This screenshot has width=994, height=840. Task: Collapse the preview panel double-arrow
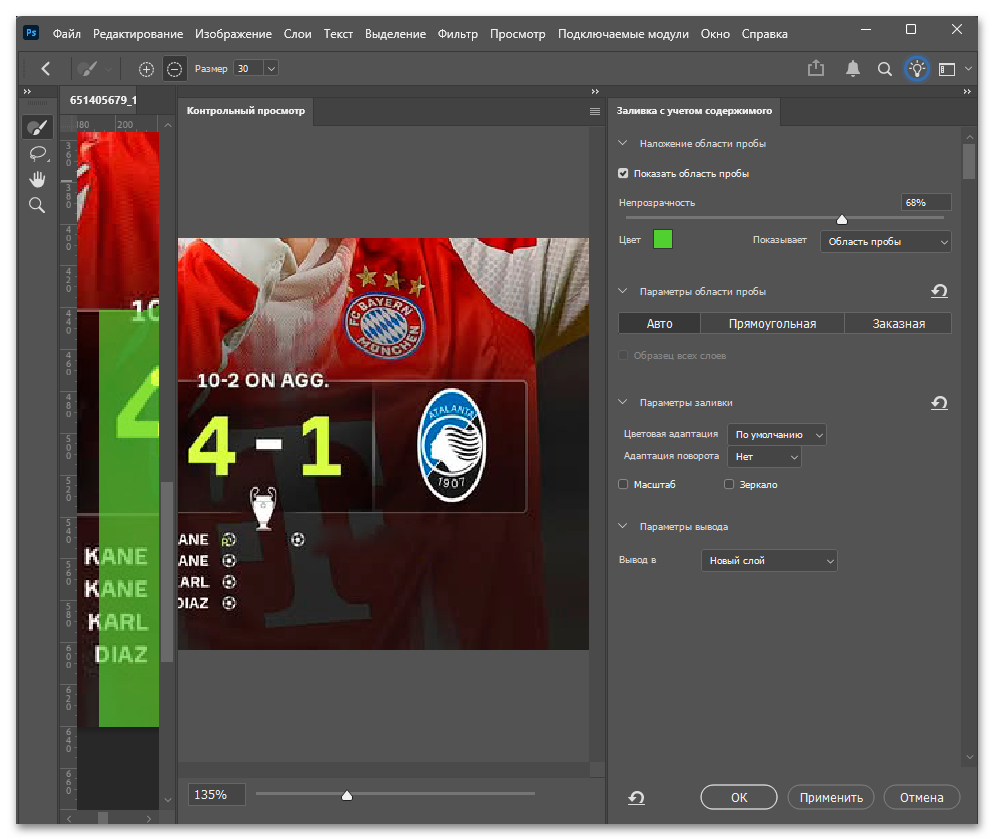[595, 91]
